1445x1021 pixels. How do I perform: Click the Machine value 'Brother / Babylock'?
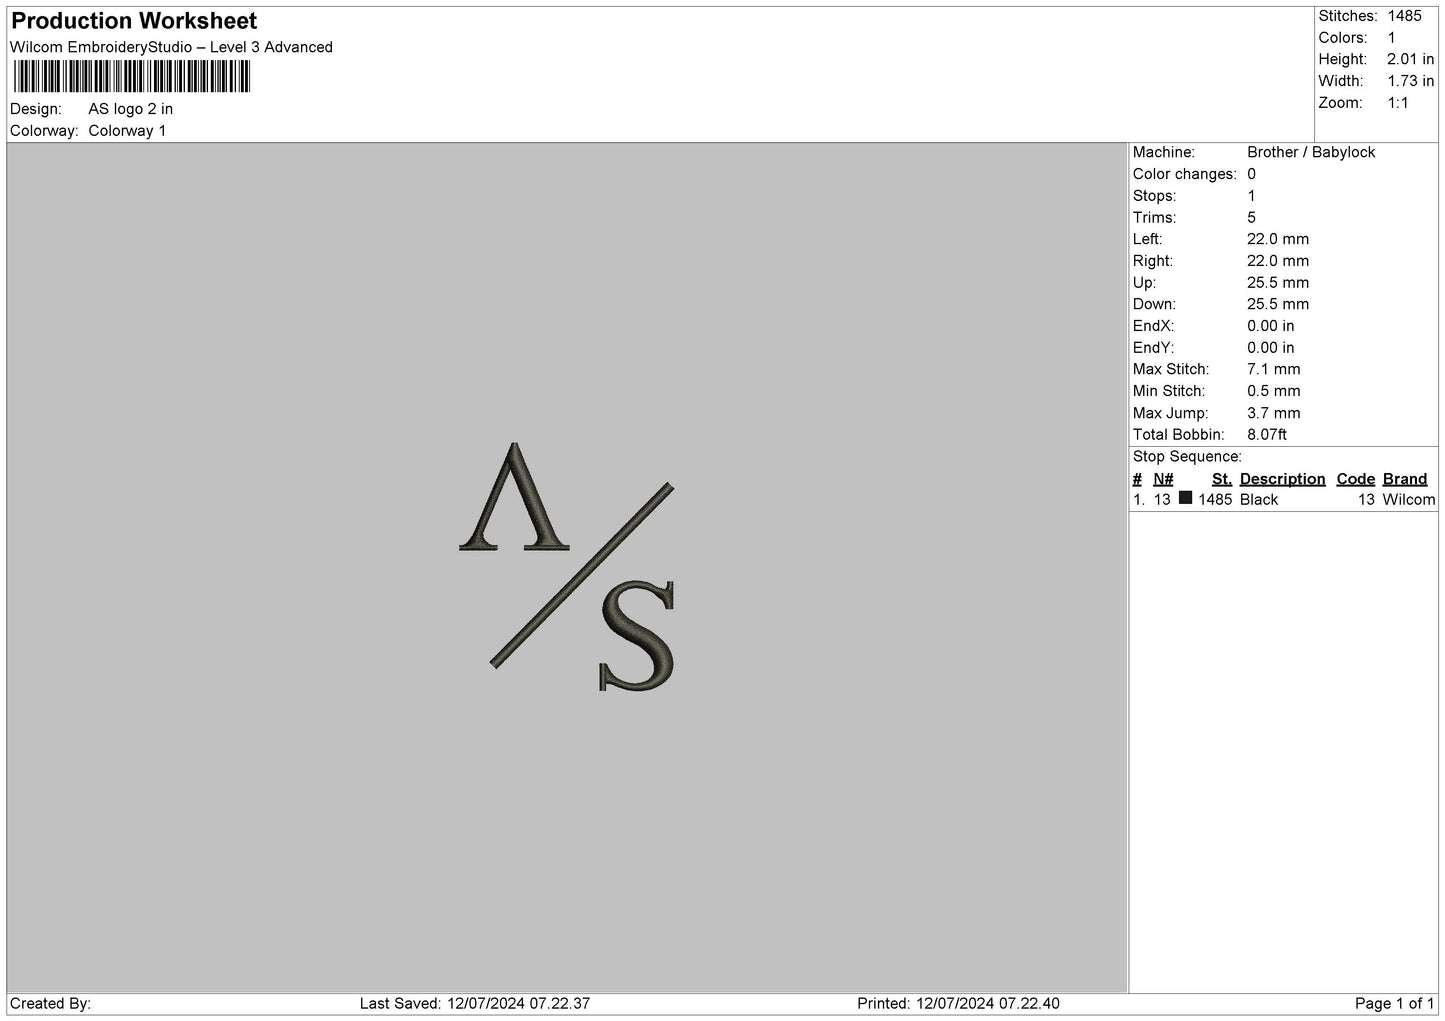(1311, 152)
